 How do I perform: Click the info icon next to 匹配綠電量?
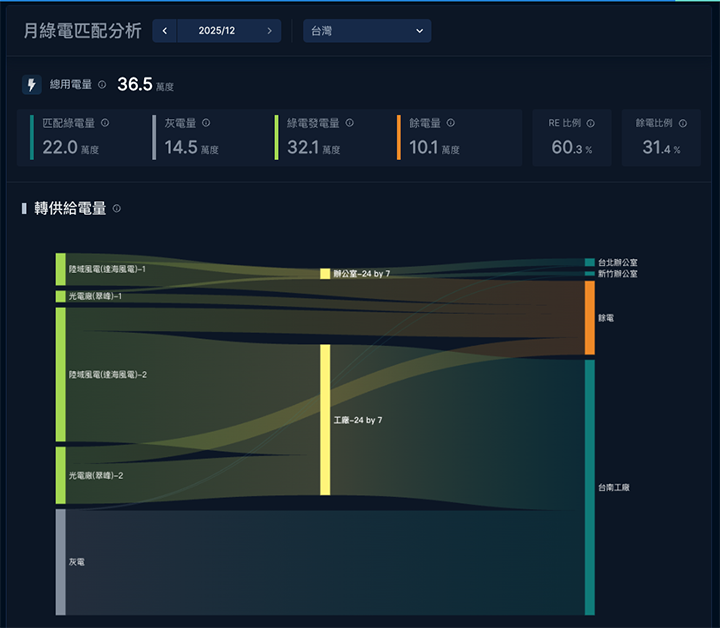coord(105,123)
